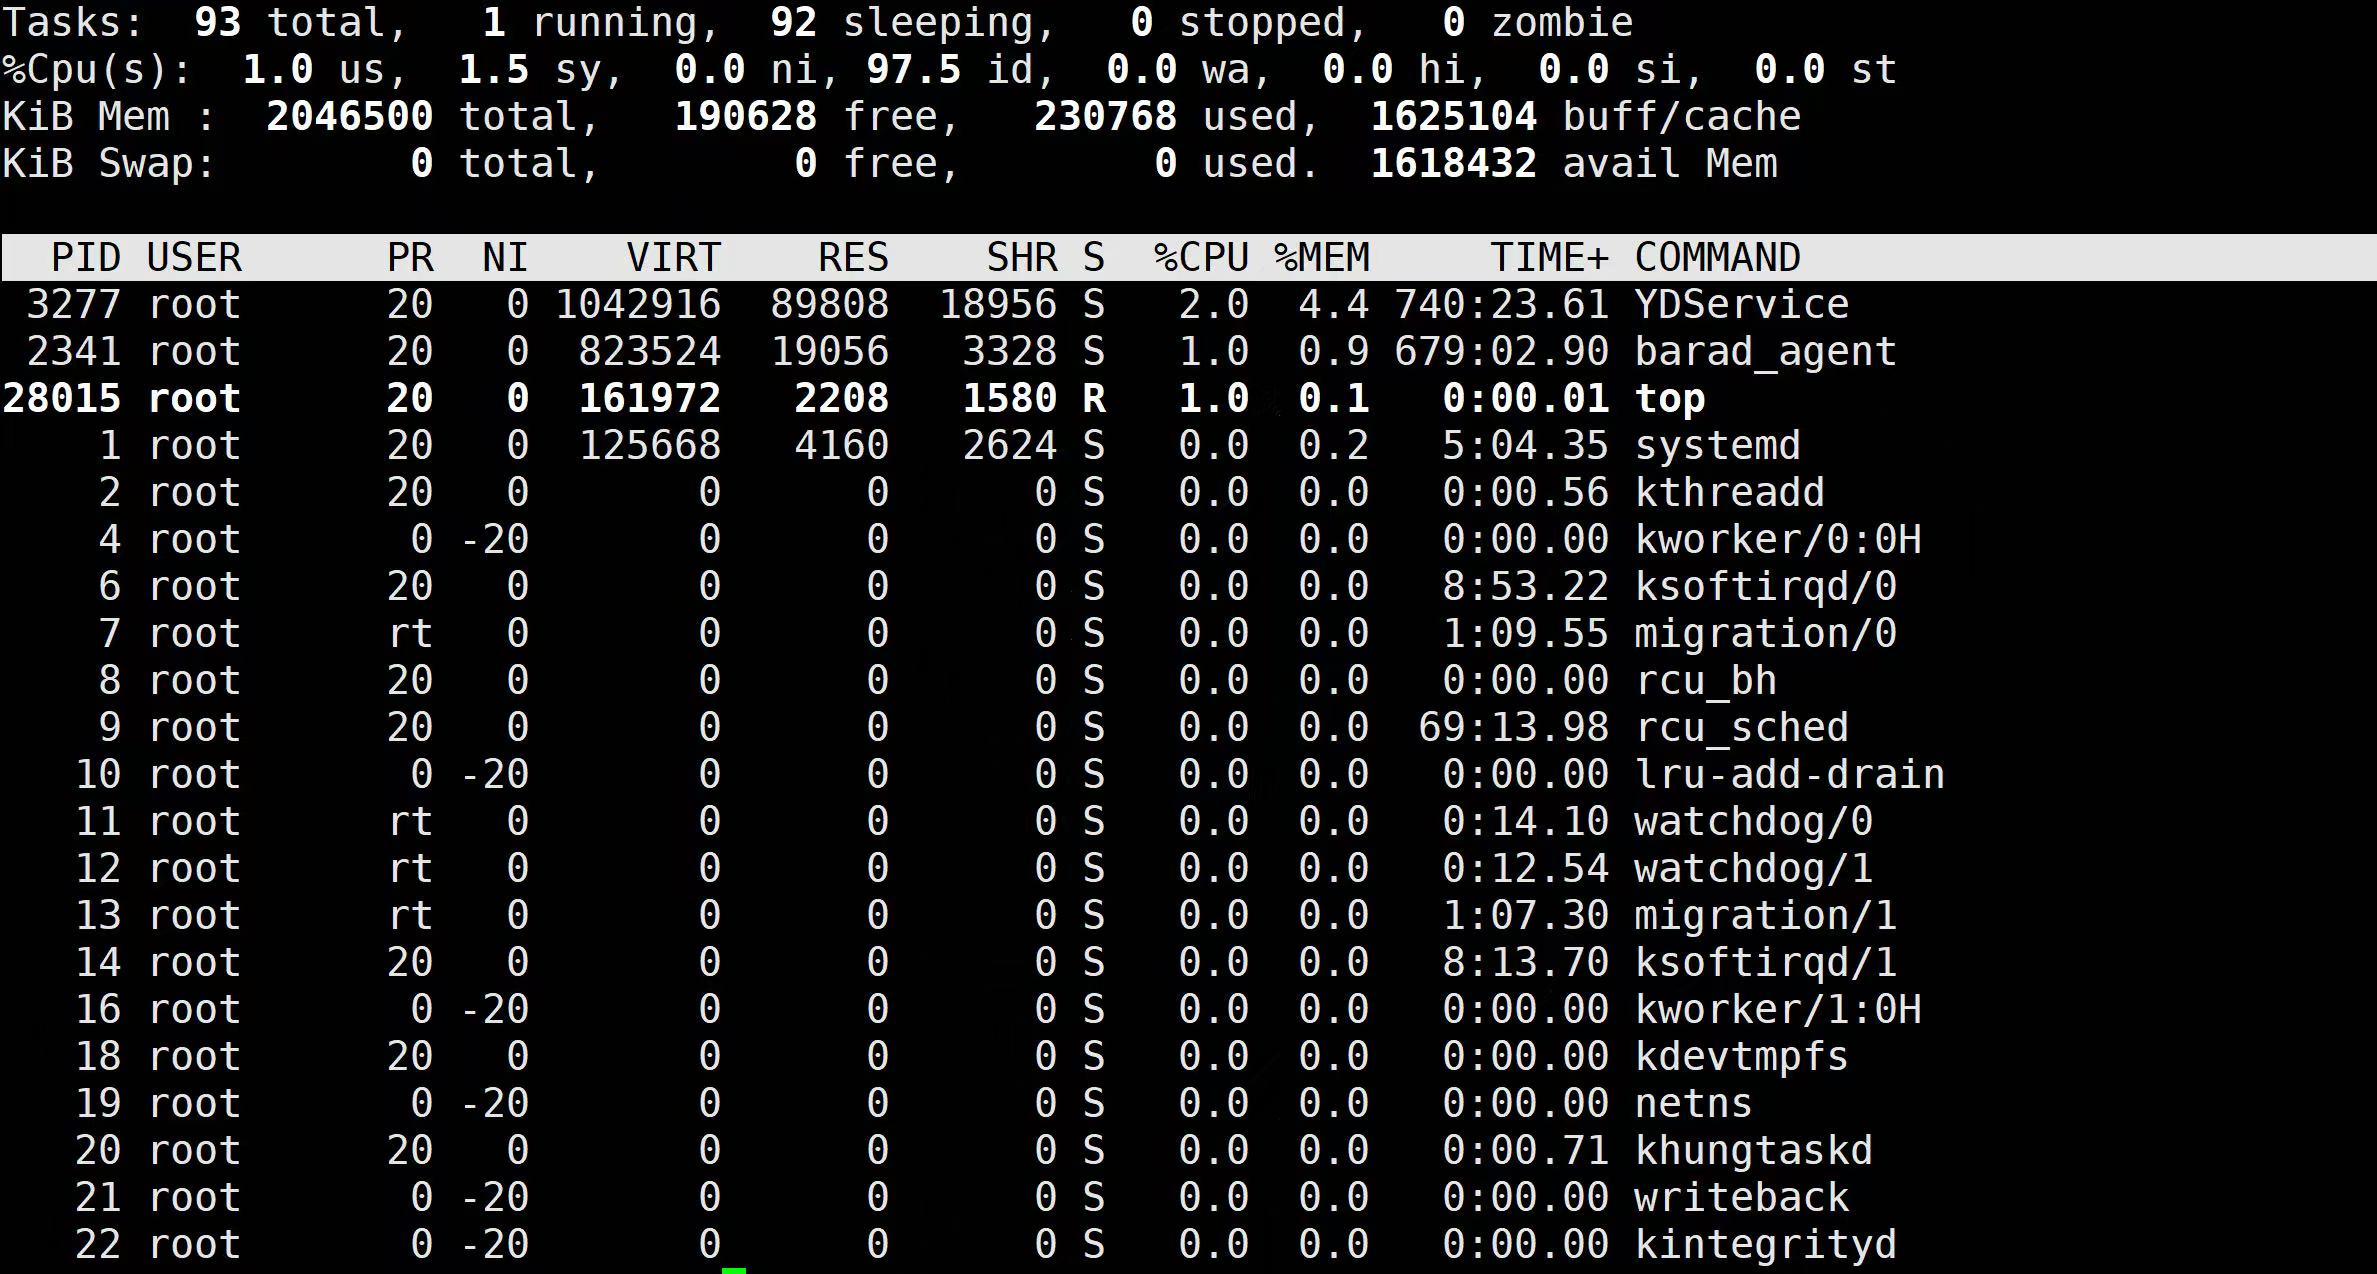Click the 97.5 idle CPU value

(x=913, y=70)
